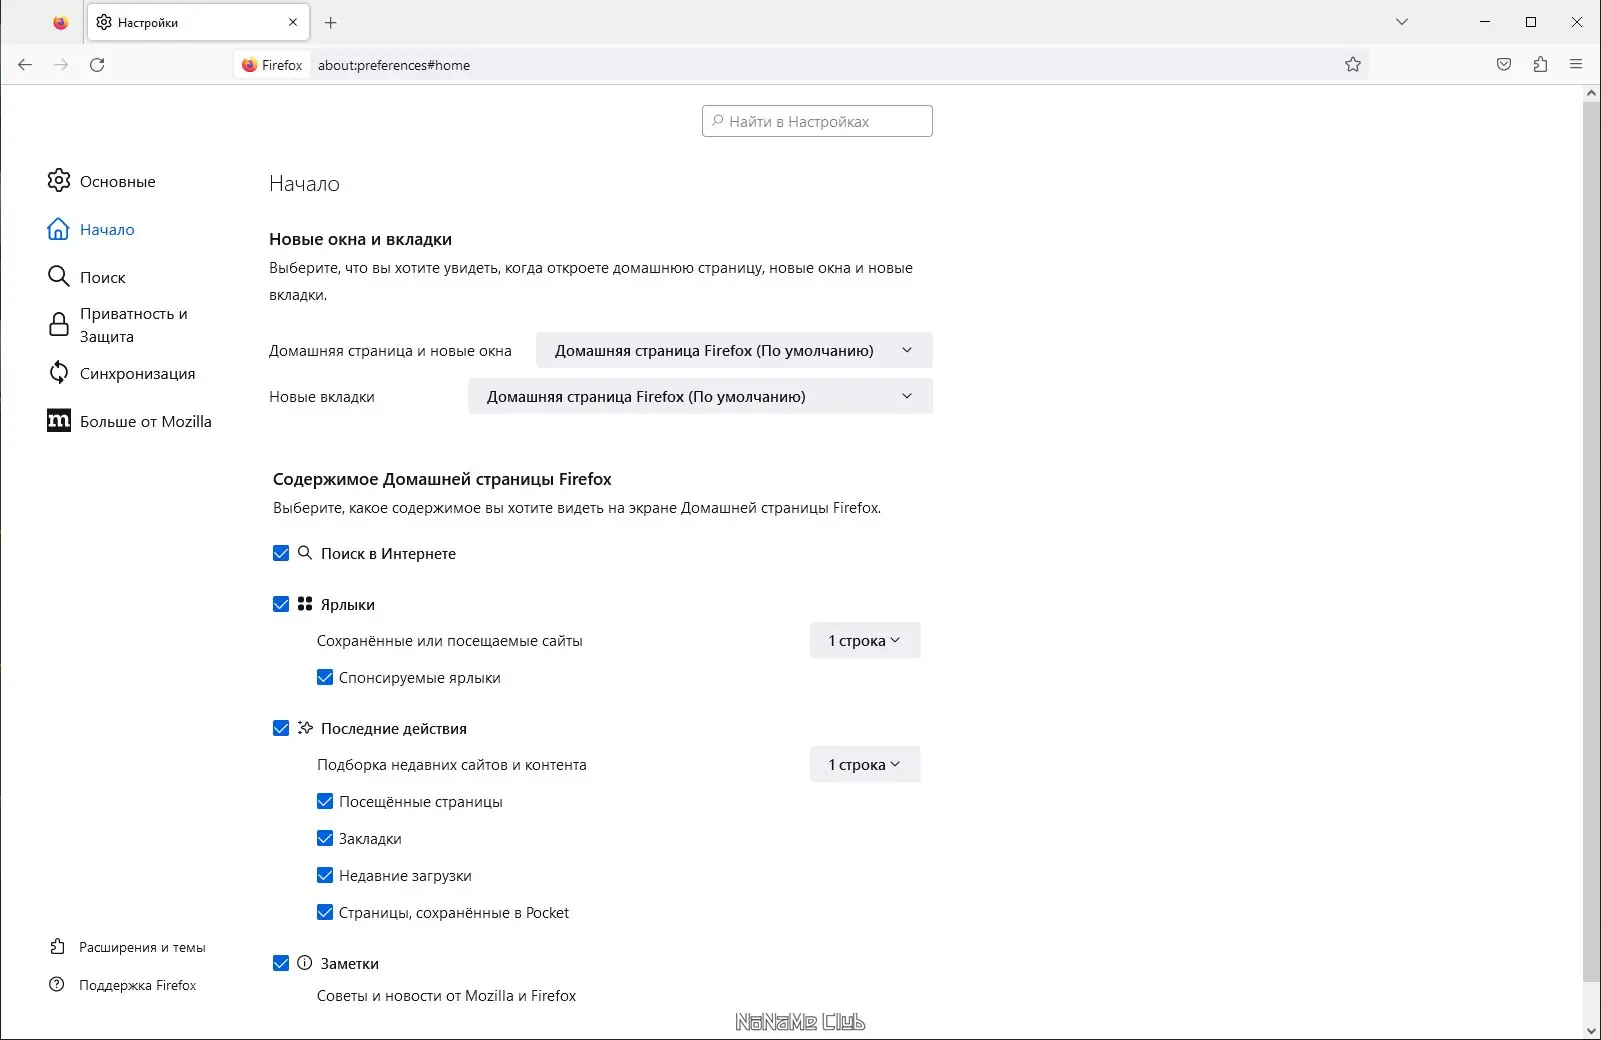Open the Firefox hamburger application menu
The image size is (1601, 1040).
[x=1576, y=65]
